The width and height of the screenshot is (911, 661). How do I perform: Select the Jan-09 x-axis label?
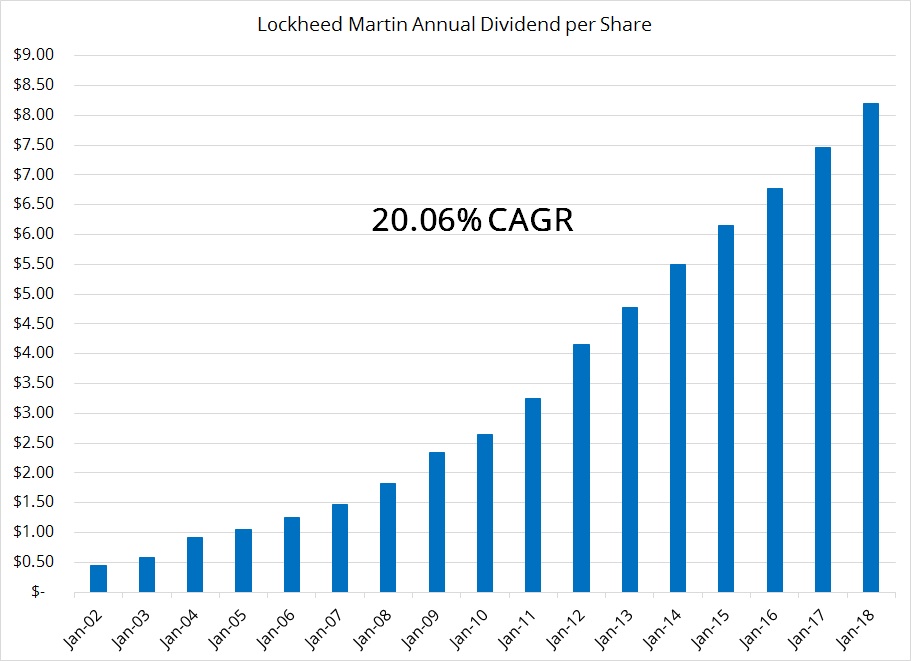point(421,630)
